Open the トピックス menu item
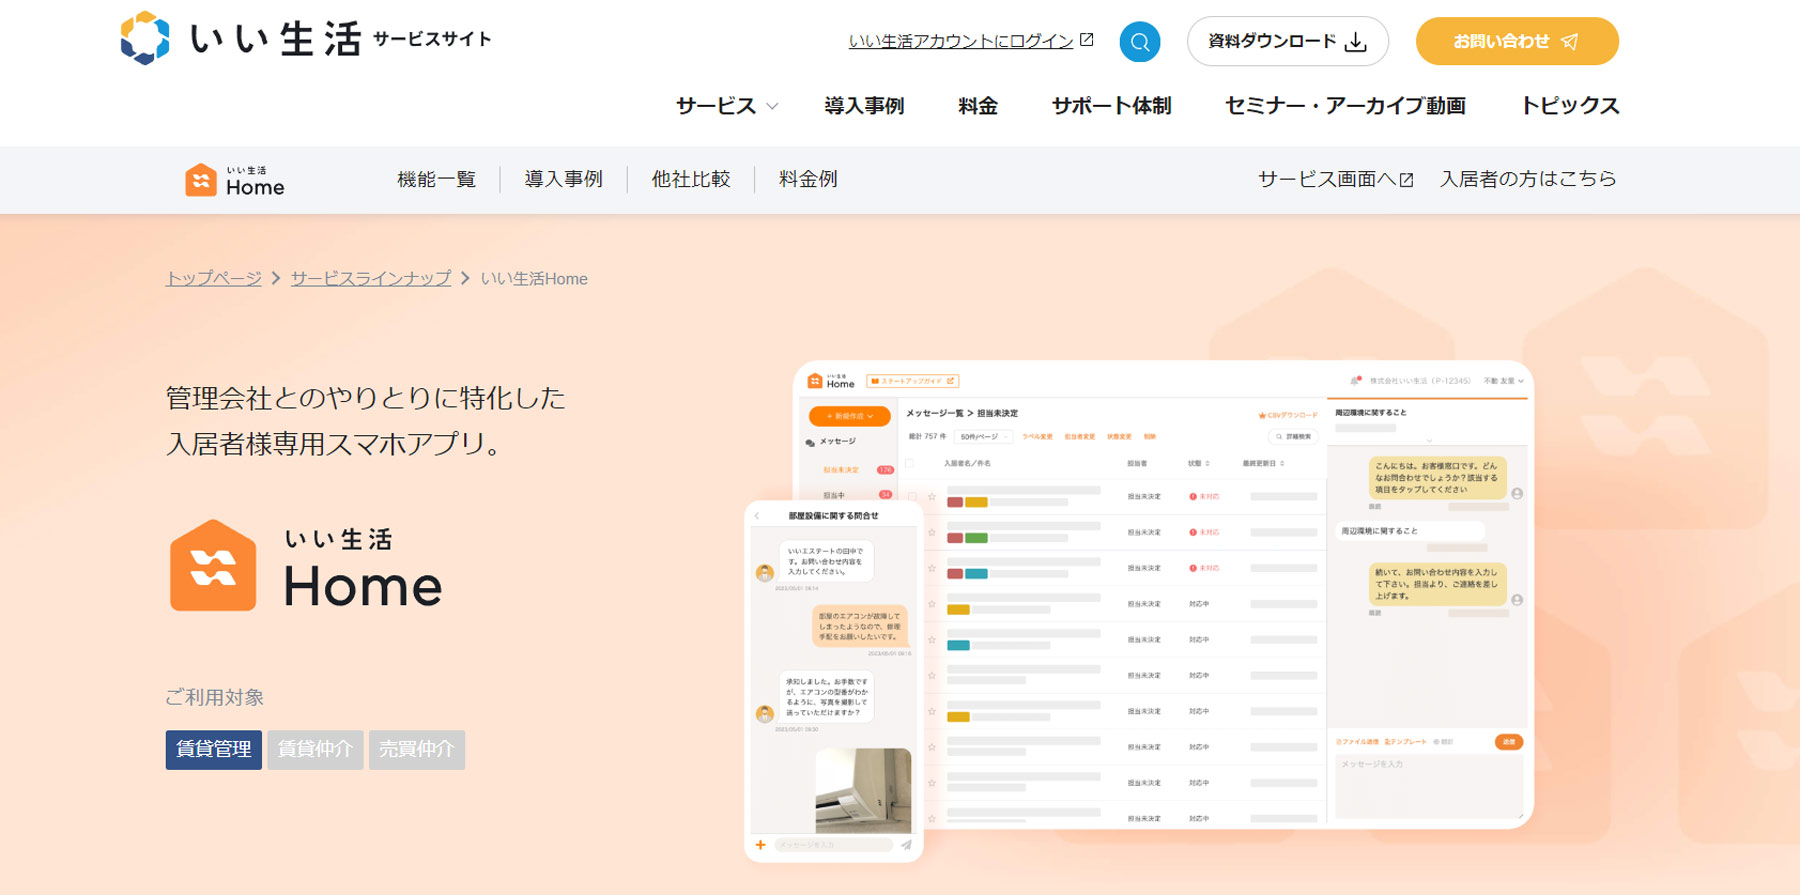This screenshot has width=1800, height=895. [1569, 106]
